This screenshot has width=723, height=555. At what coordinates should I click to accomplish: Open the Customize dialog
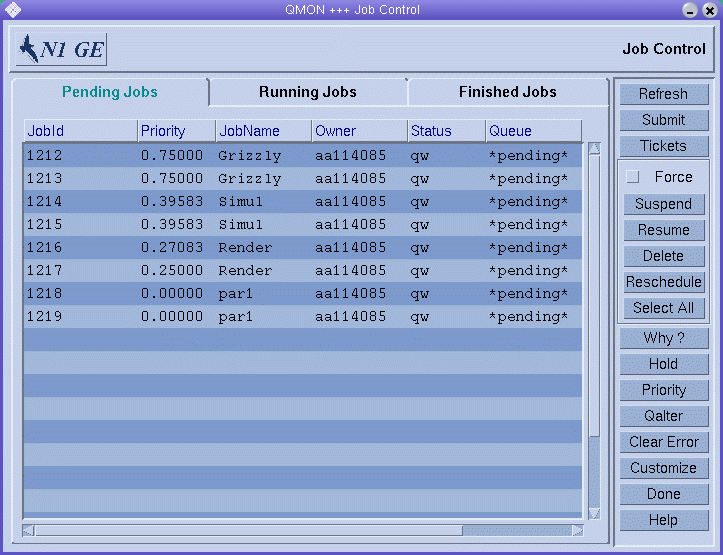point(664,468)
